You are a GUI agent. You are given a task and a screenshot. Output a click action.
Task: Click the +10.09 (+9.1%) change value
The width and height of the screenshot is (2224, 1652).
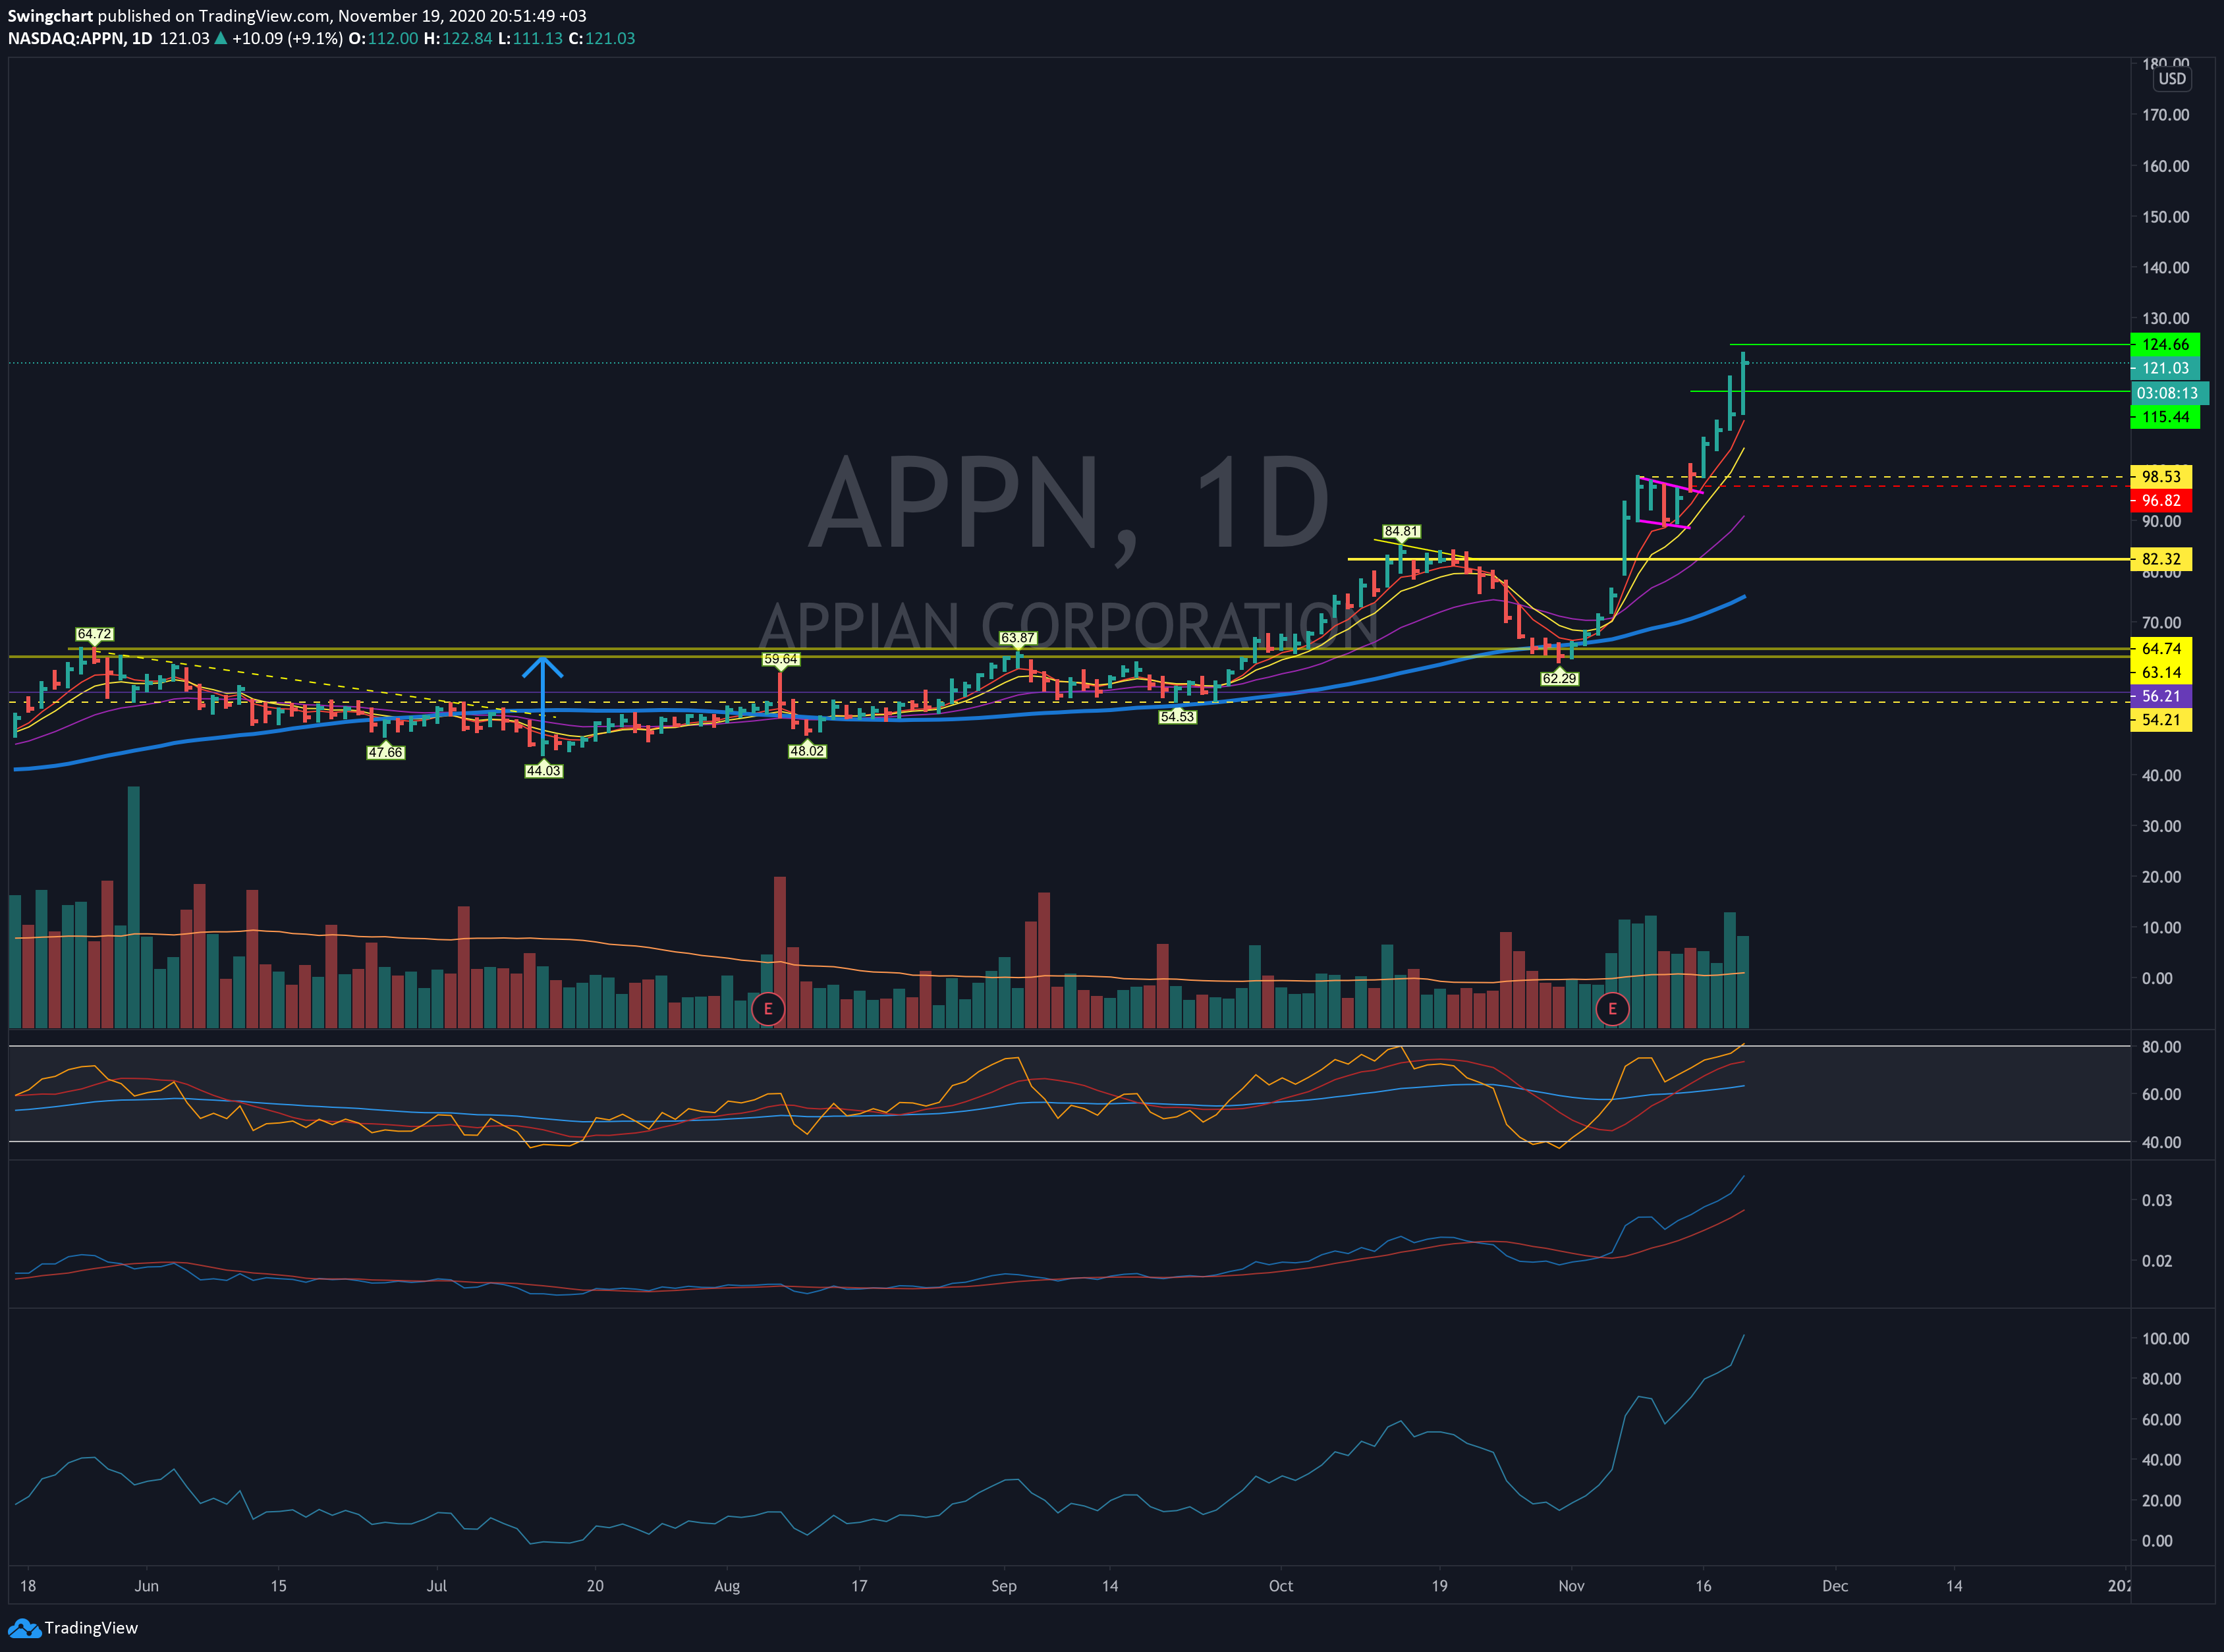288,38
